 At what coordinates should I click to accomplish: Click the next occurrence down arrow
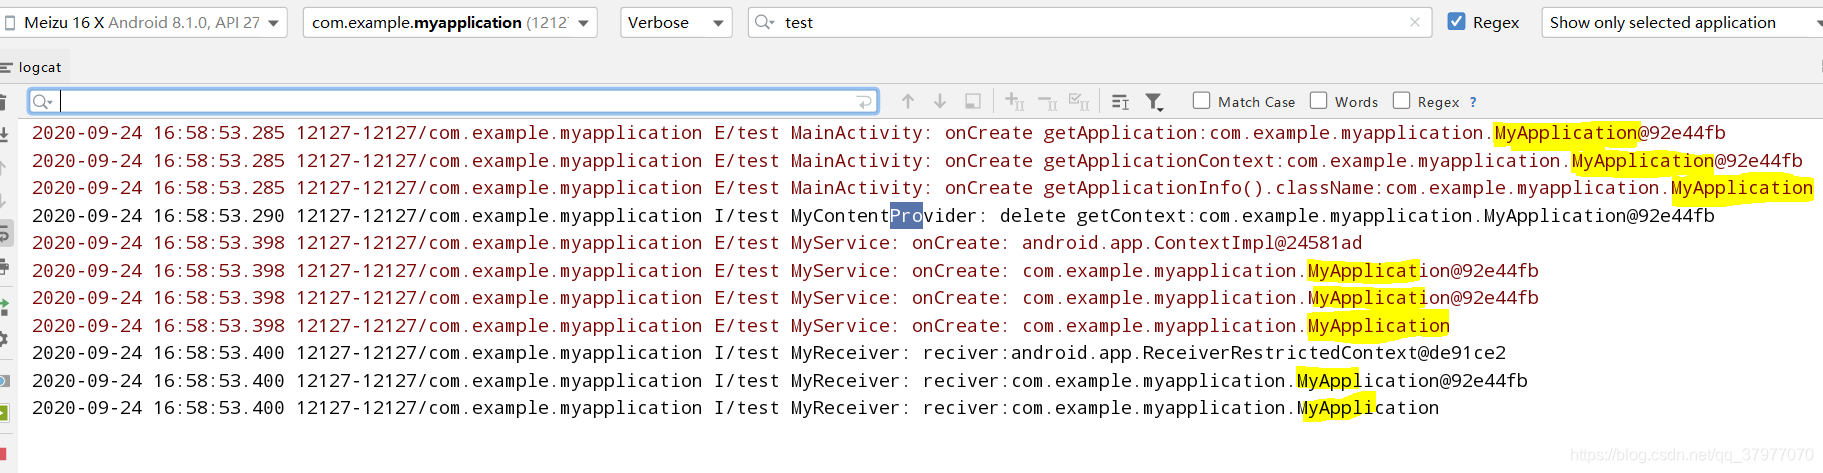tap(940, 101)
